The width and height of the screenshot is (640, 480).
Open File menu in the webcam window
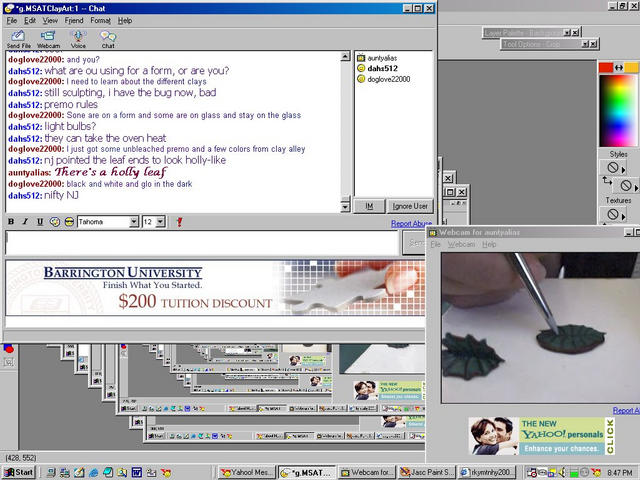pos(436,244)
